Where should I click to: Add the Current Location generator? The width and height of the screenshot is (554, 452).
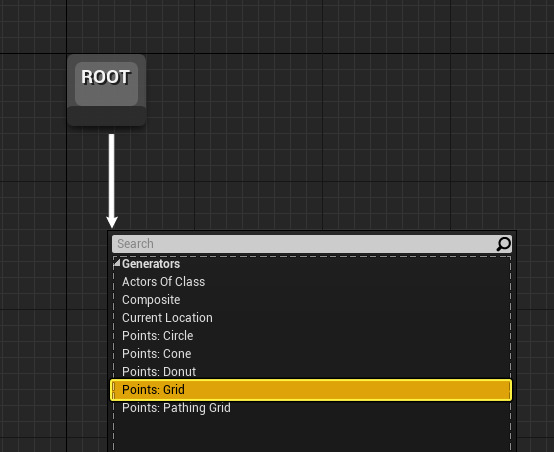pyautogui.click(x=167, y=318)
